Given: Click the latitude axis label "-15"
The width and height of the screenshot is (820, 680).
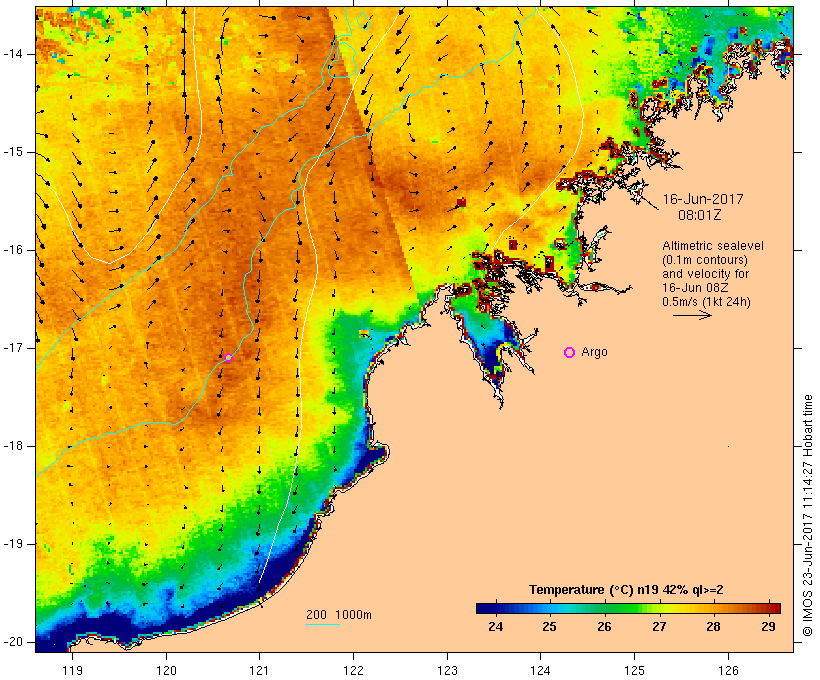Looking at the screenshot, I should click(13, 152).
